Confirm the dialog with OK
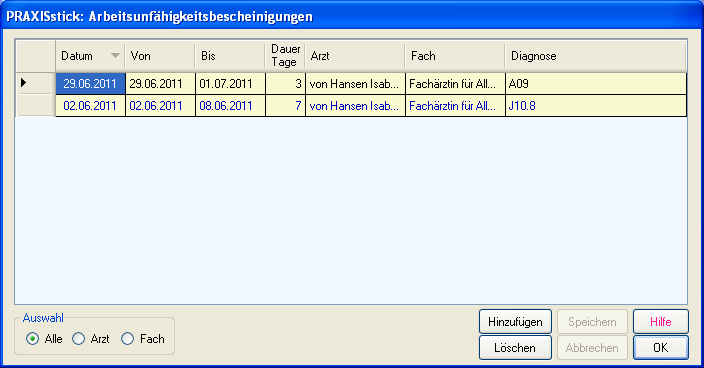The image size is (704, 368). click(x=660, y=348)
